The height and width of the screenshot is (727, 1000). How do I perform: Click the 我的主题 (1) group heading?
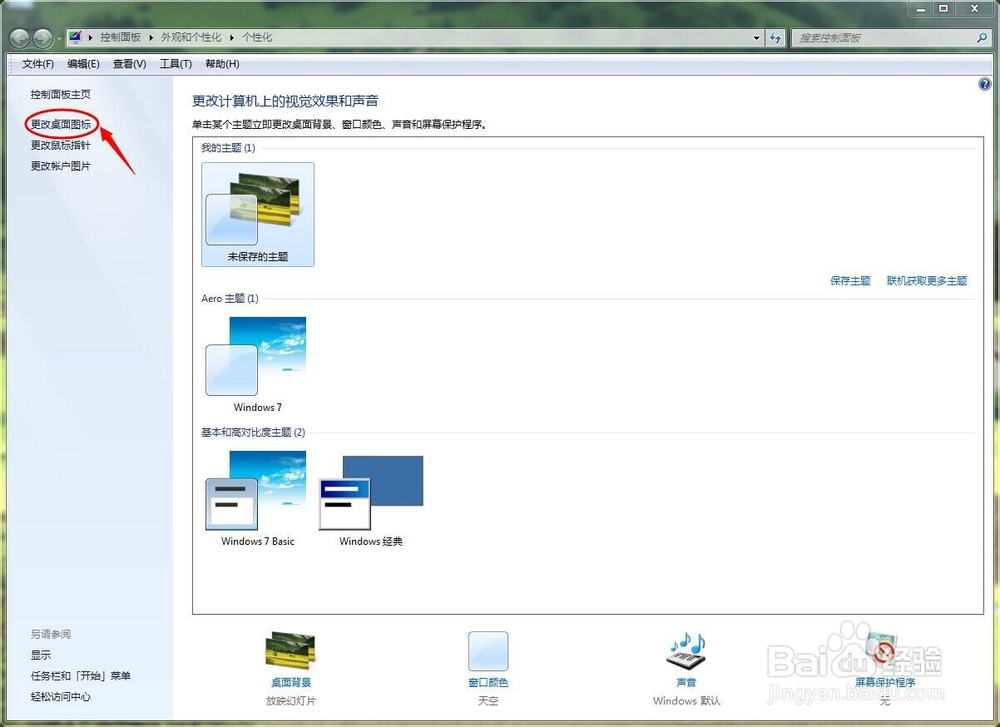point(228,148)
